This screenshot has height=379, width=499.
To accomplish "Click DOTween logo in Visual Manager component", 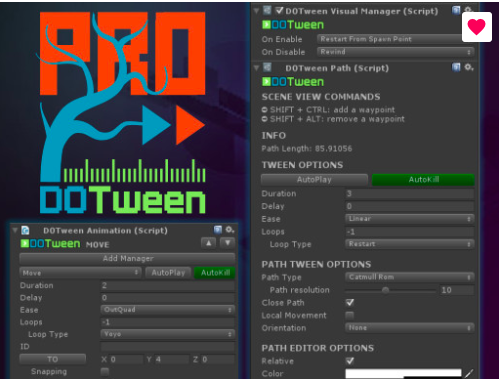I will click(x=293, y=25).
